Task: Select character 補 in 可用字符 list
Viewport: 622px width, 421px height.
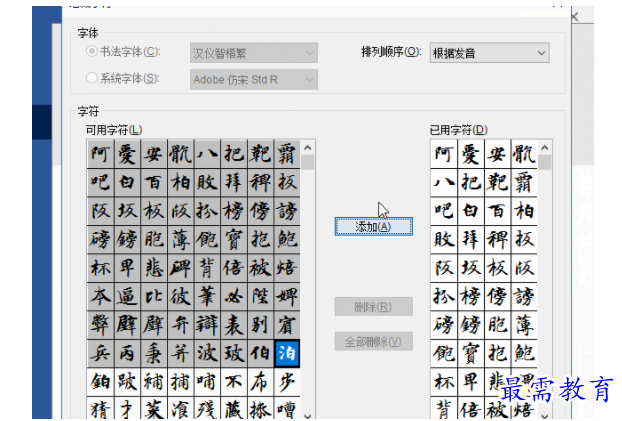Action: [x=154, y=382]
